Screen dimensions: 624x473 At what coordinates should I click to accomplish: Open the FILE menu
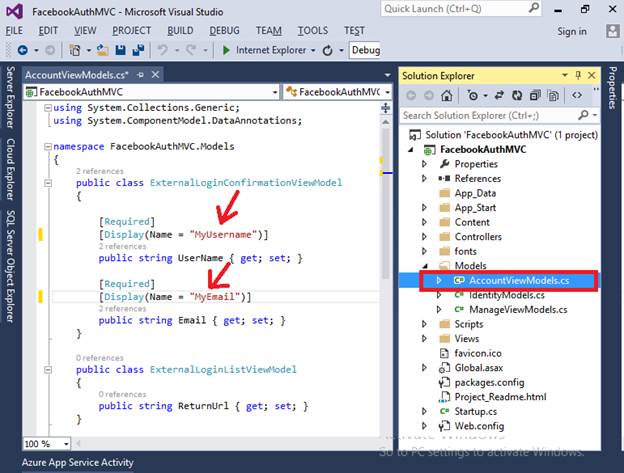(x=14, y=31)
